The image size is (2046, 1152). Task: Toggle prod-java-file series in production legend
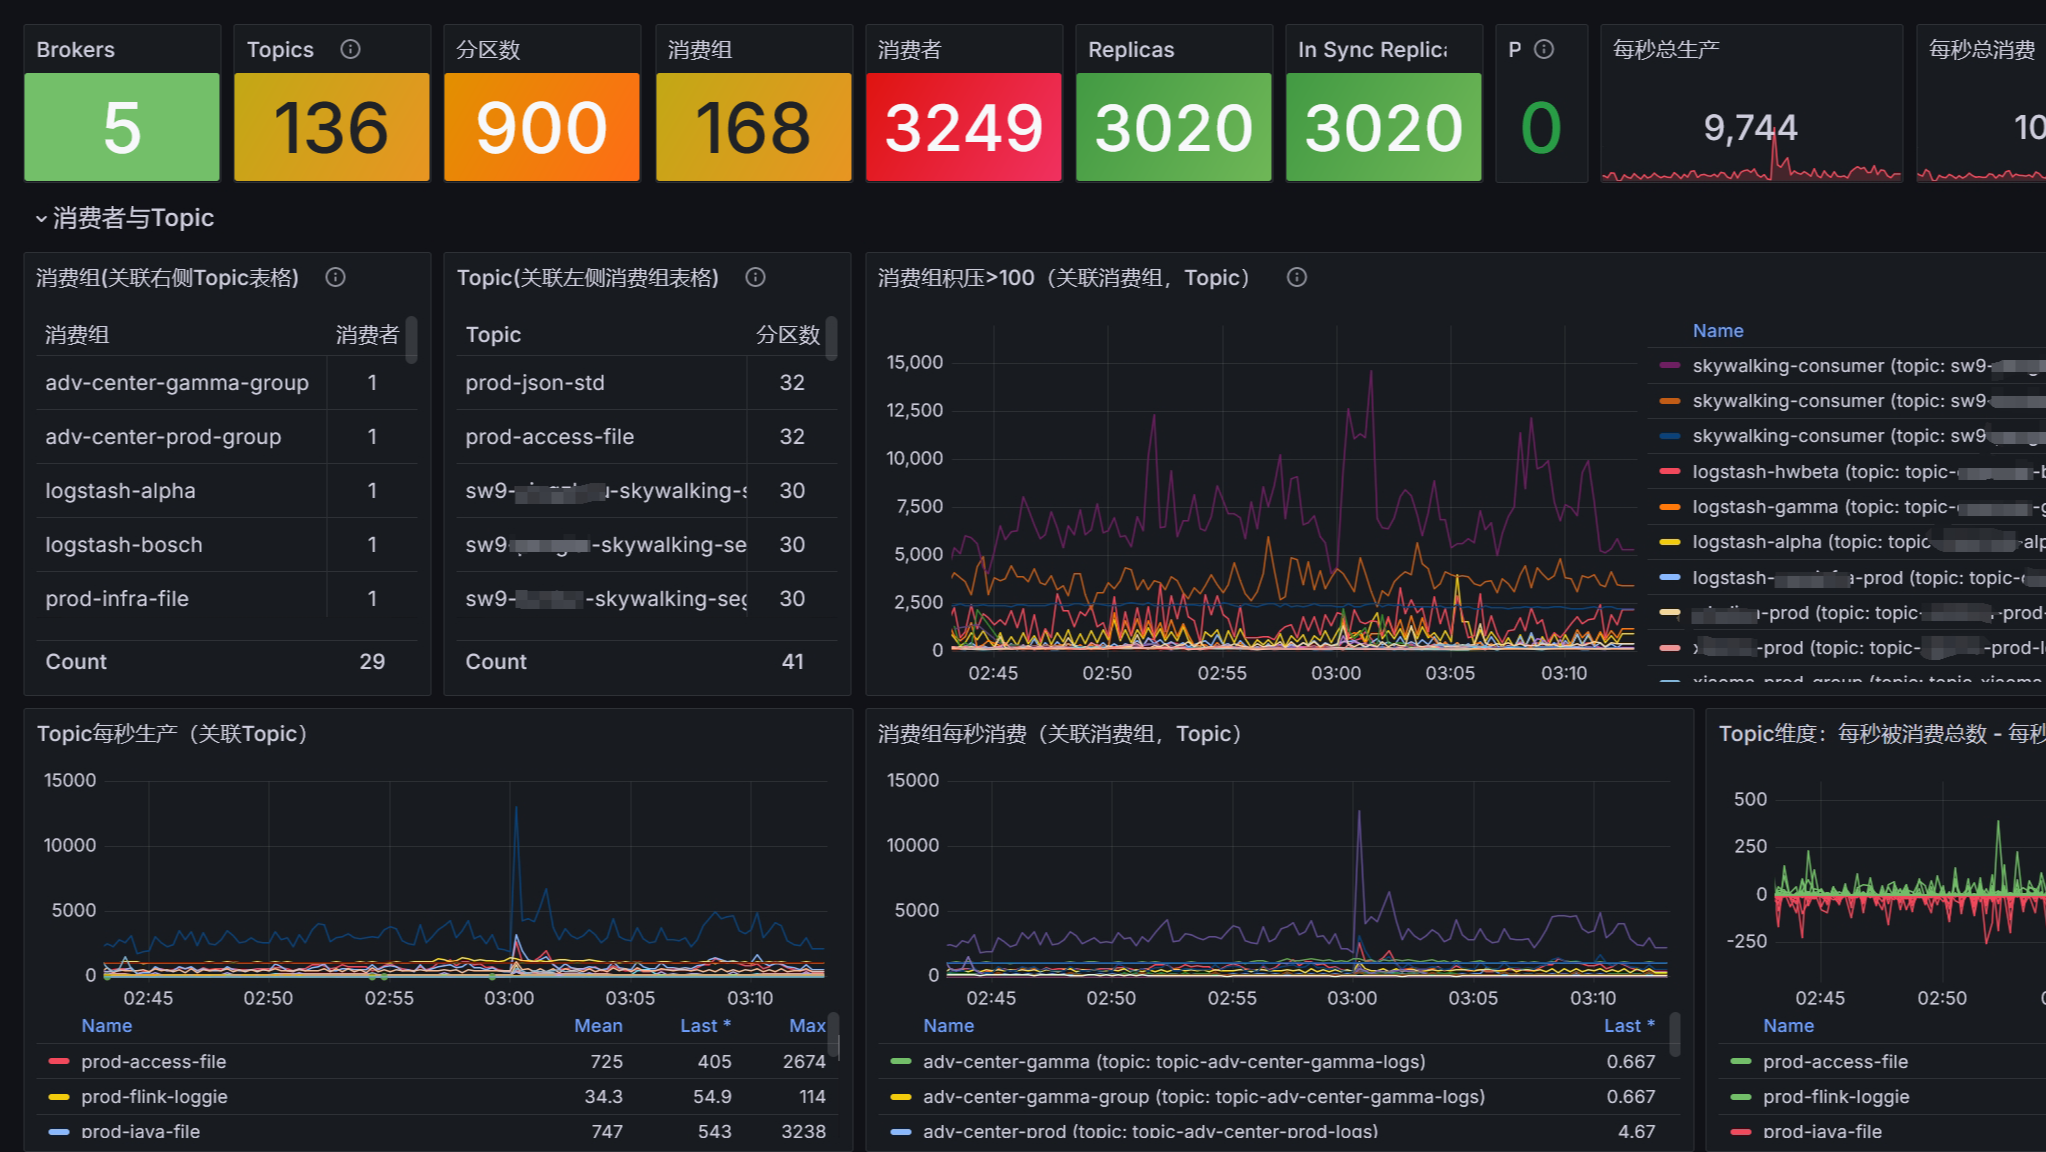[140, 1132]
